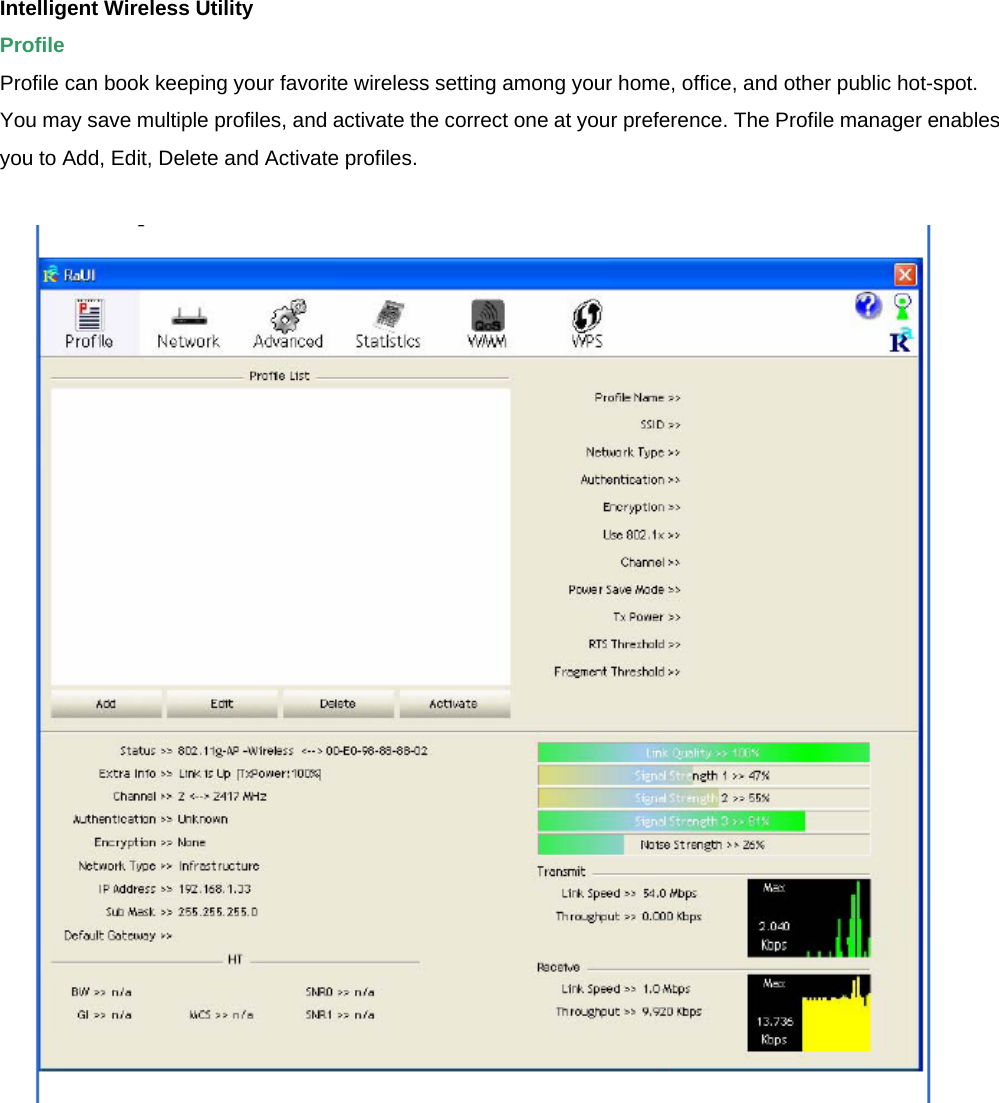Add a new wireless profile
Image resolution: width=999 pixels, height=1103 pixels.
(x=105, y=703)
